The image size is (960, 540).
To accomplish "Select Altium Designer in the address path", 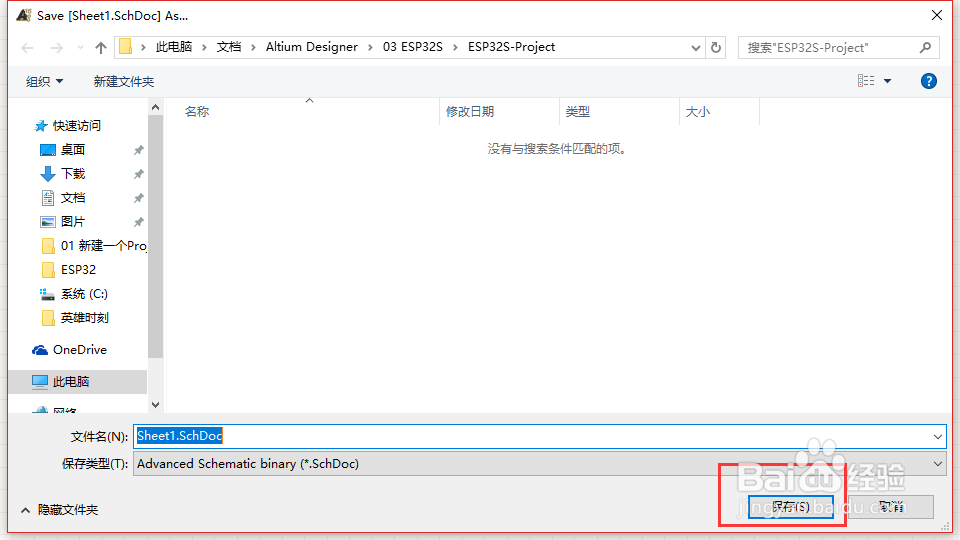I will pyautogui.click(x=312, y=47).
